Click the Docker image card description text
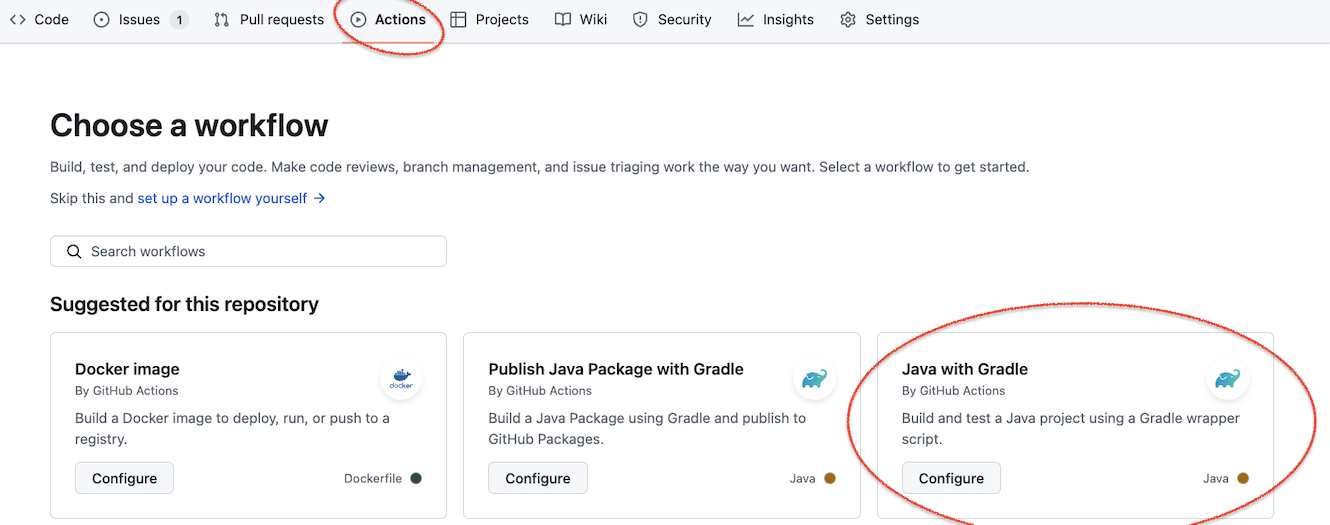 pyautogui.click(x=232, y=428)
